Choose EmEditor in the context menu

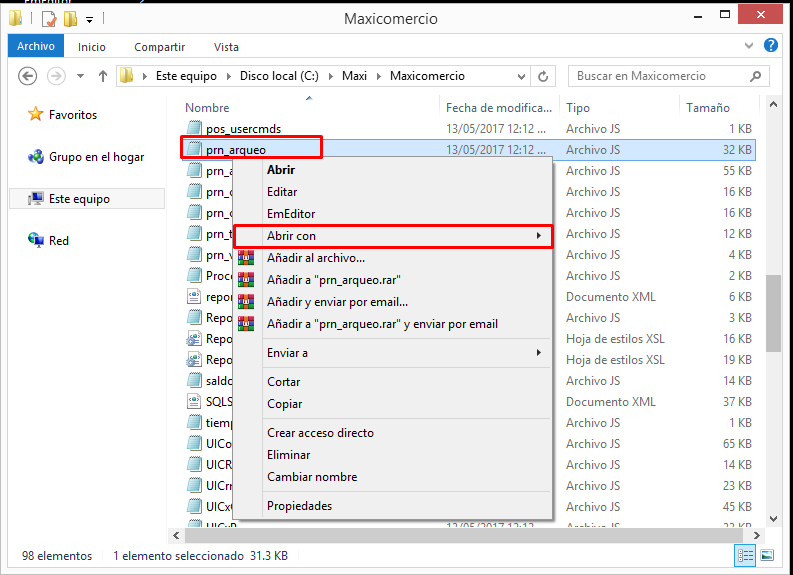[291, 214]
